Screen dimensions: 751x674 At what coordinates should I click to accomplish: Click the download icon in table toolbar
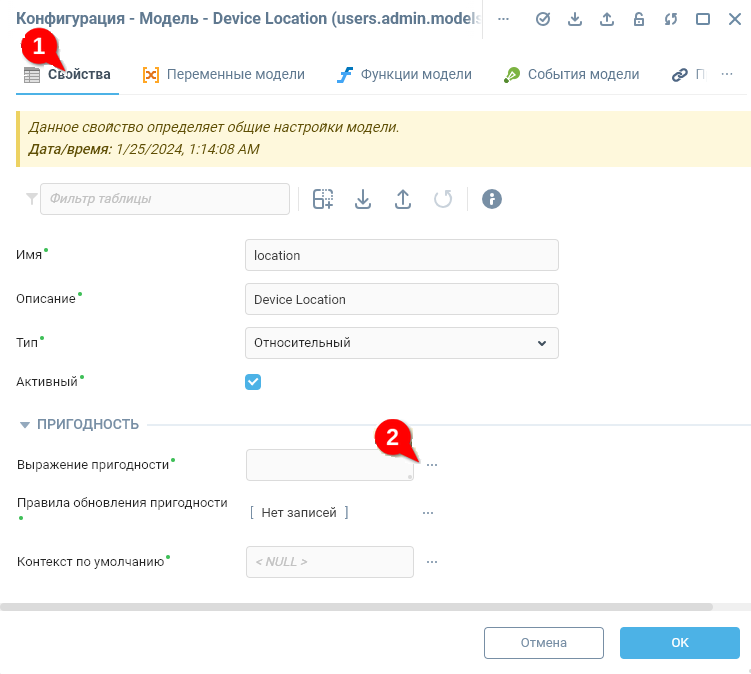[x=363, y=199]
